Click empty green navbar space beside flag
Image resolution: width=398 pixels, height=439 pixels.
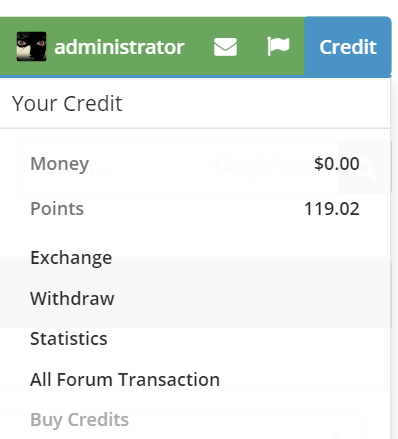coord(297,47)
